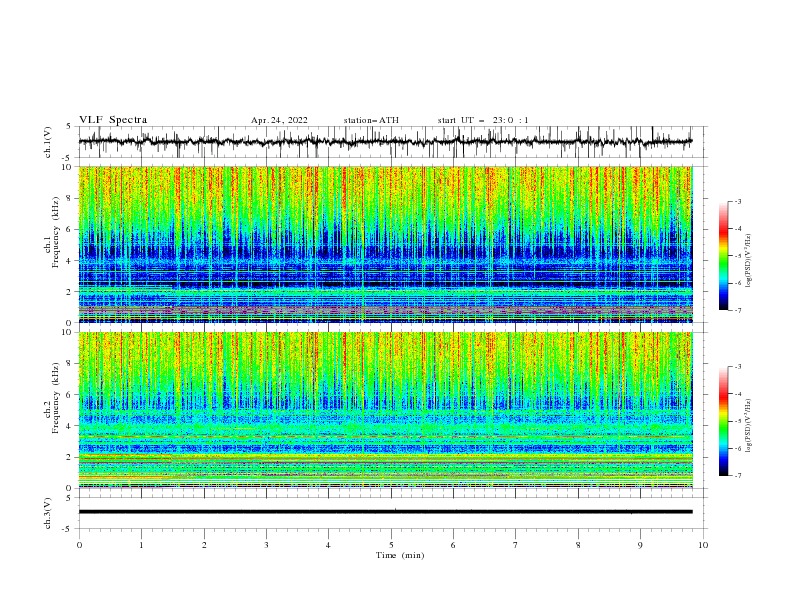
Task: Click the ch.2 'Frequency (kHz)' axis label
Action: pyautogui.click(x=56, y=398)
